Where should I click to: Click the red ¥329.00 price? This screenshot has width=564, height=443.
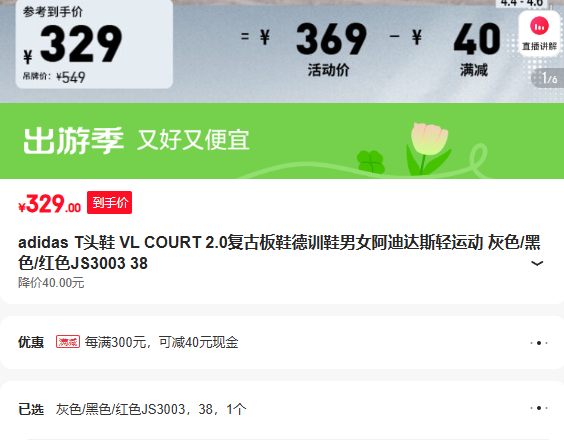pos(50,204)
